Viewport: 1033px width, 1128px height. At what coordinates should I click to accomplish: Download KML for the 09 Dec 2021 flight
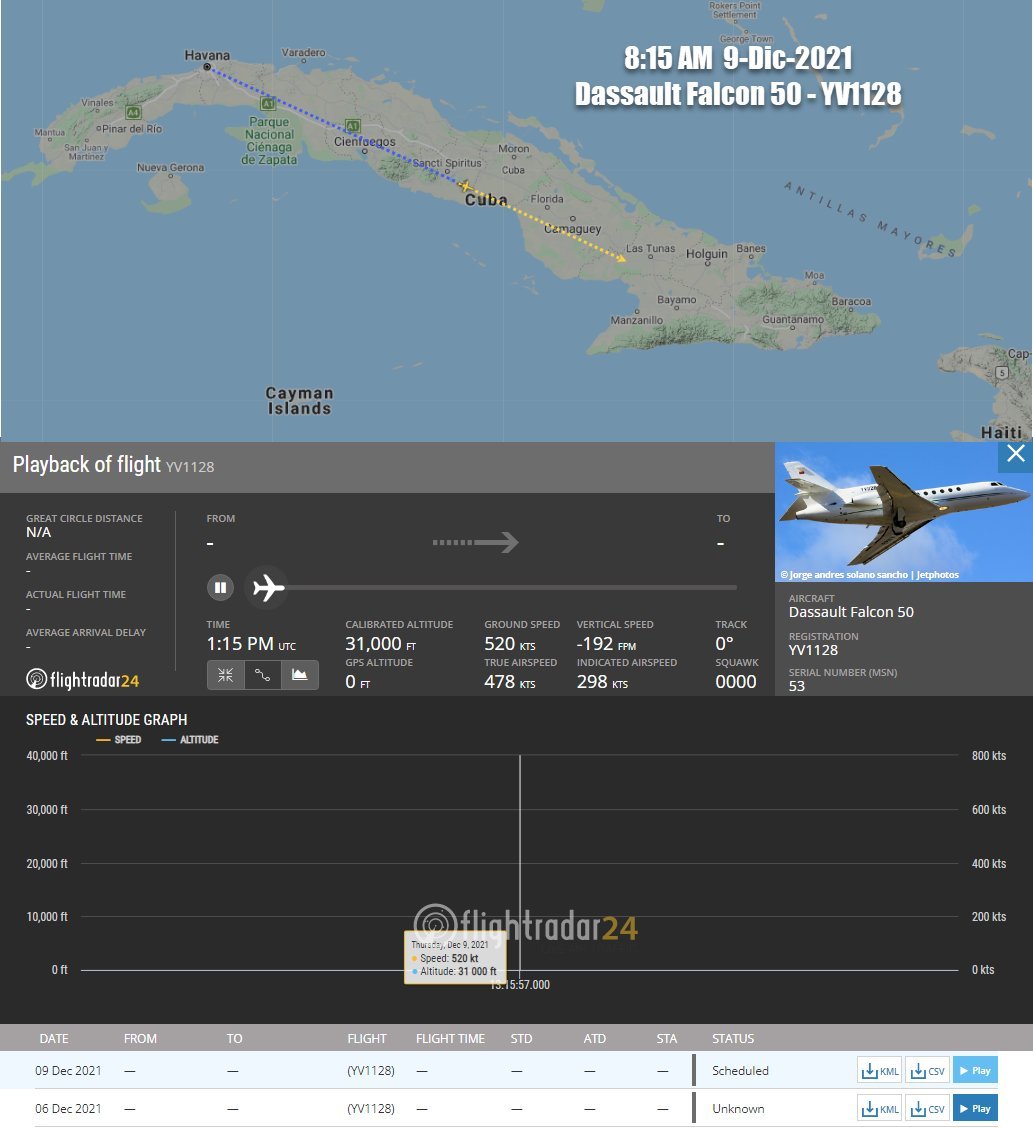(x=880, y=1070)
